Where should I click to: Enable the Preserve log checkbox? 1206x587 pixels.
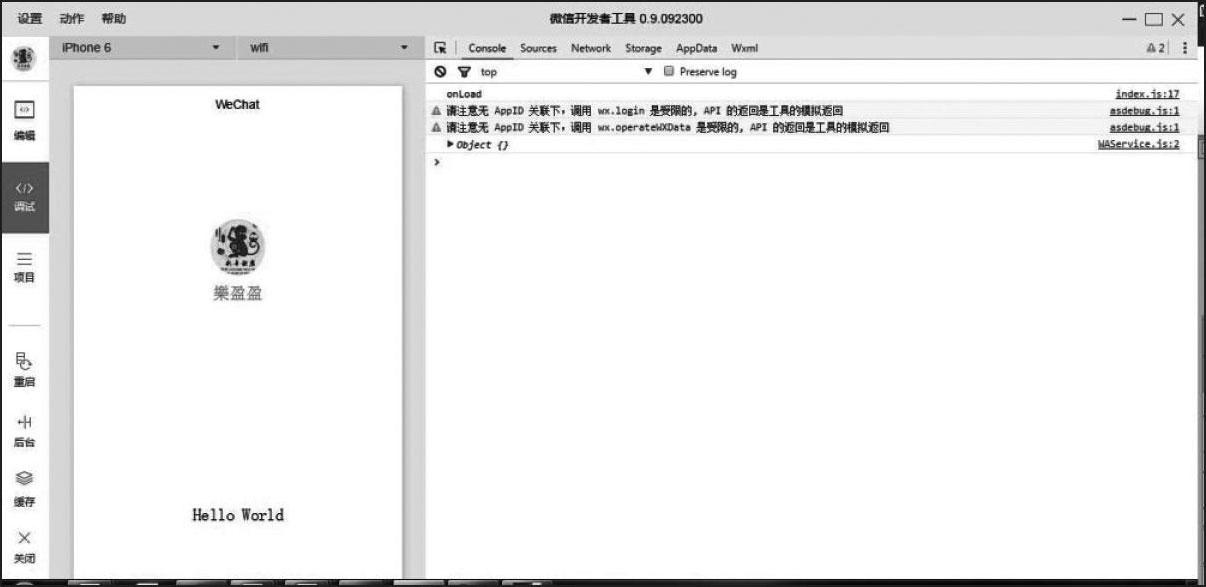pyautogui.click(x=669, y=72)
